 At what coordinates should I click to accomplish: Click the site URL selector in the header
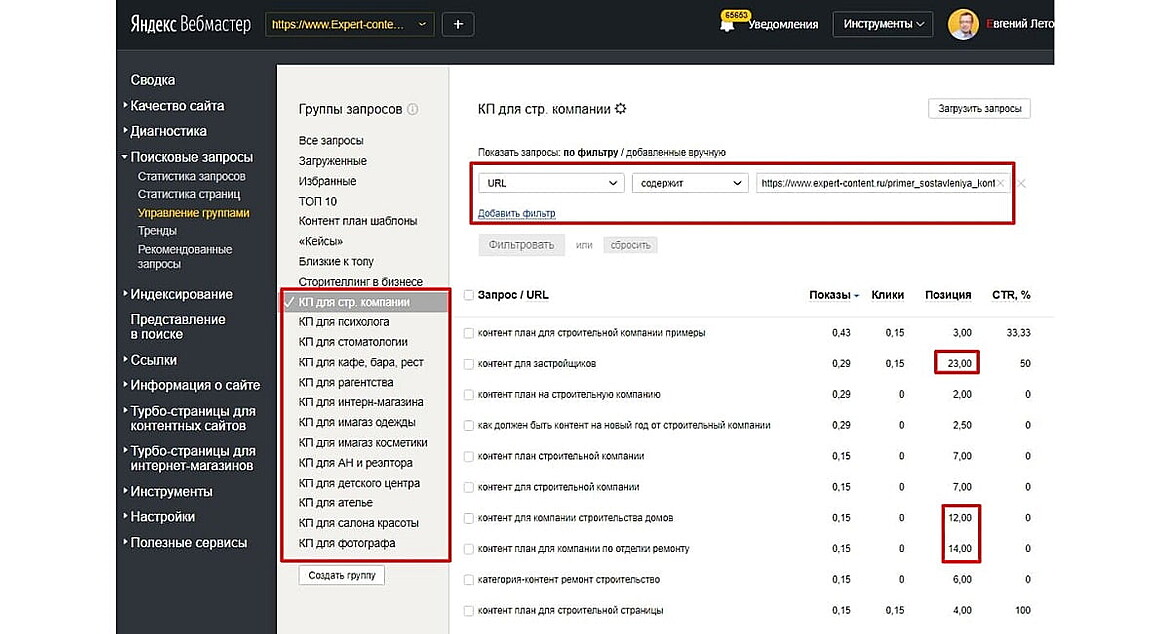(x=349, y=24)
